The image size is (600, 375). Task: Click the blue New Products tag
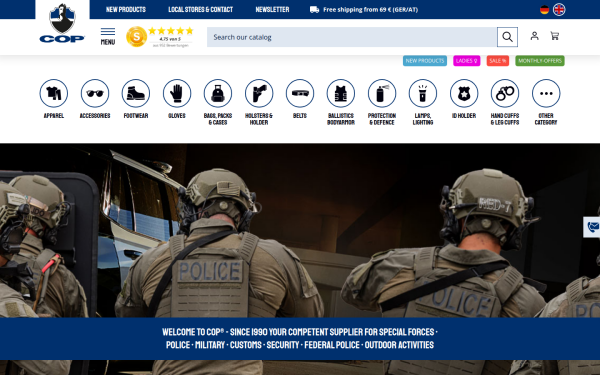(425, 60)
